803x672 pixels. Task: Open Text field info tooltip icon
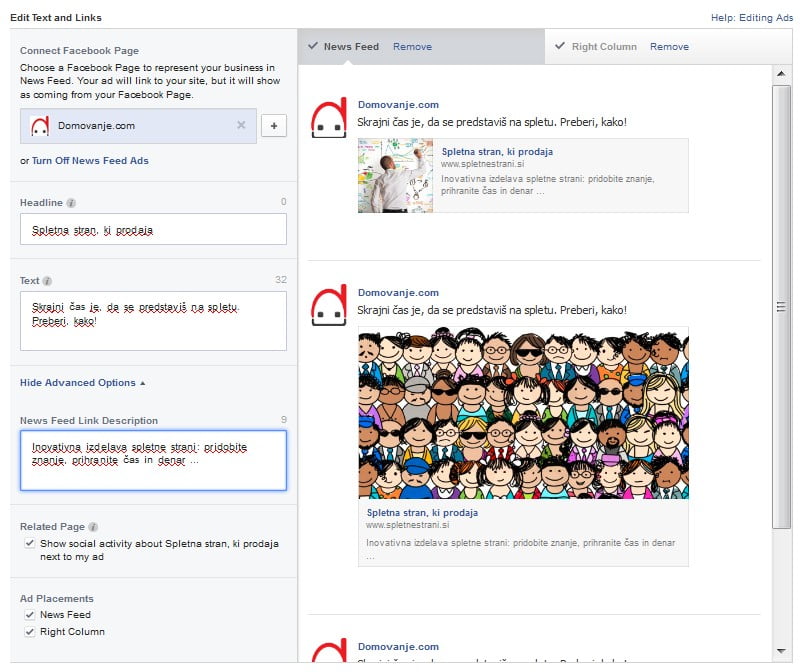click(x=47, y=281)
